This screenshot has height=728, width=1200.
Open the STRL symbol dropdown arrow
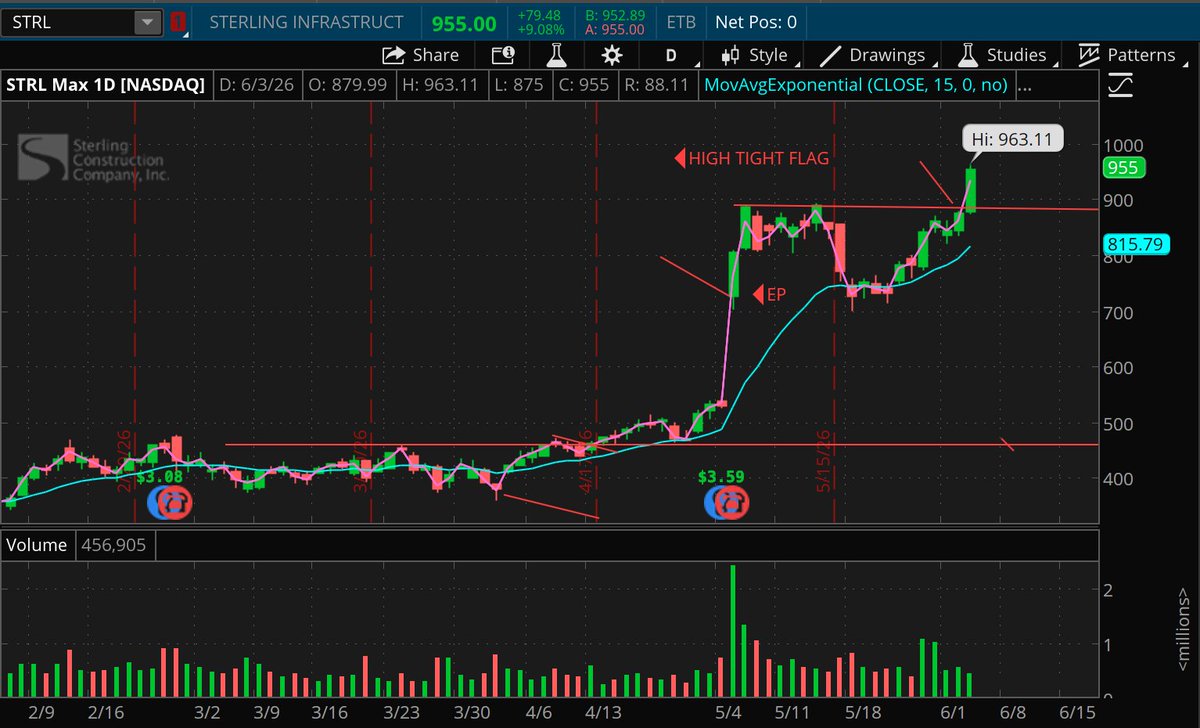click(147, 21)
